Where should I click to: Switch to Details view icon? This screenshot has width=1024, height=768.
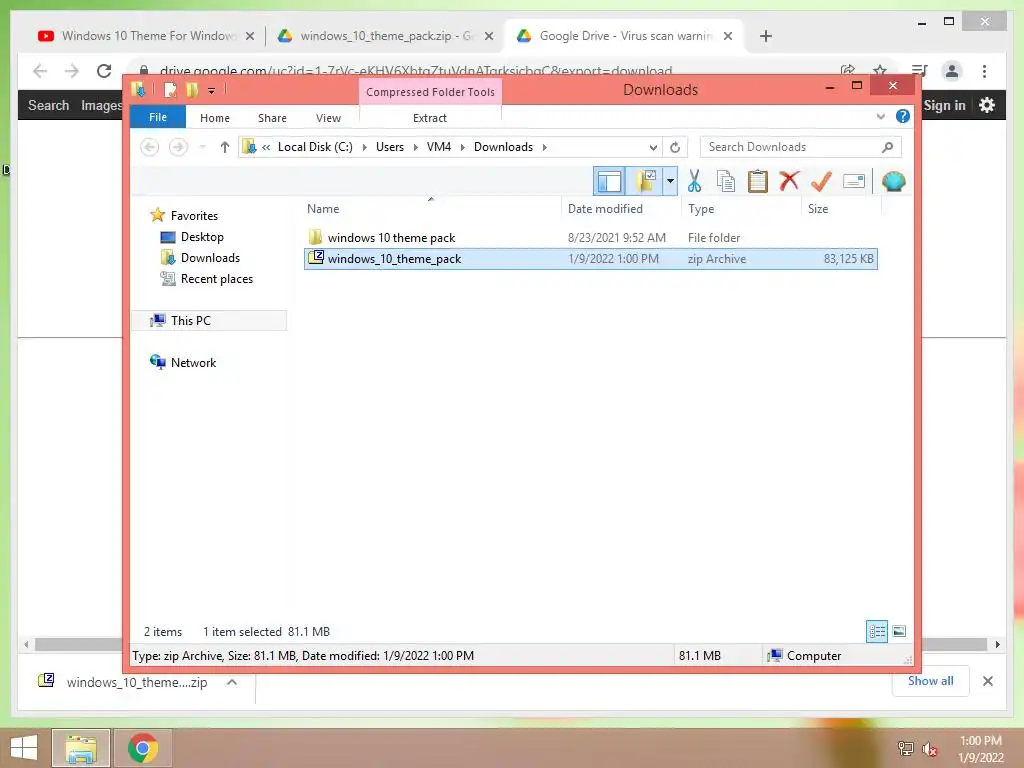[x=876, y=631]
